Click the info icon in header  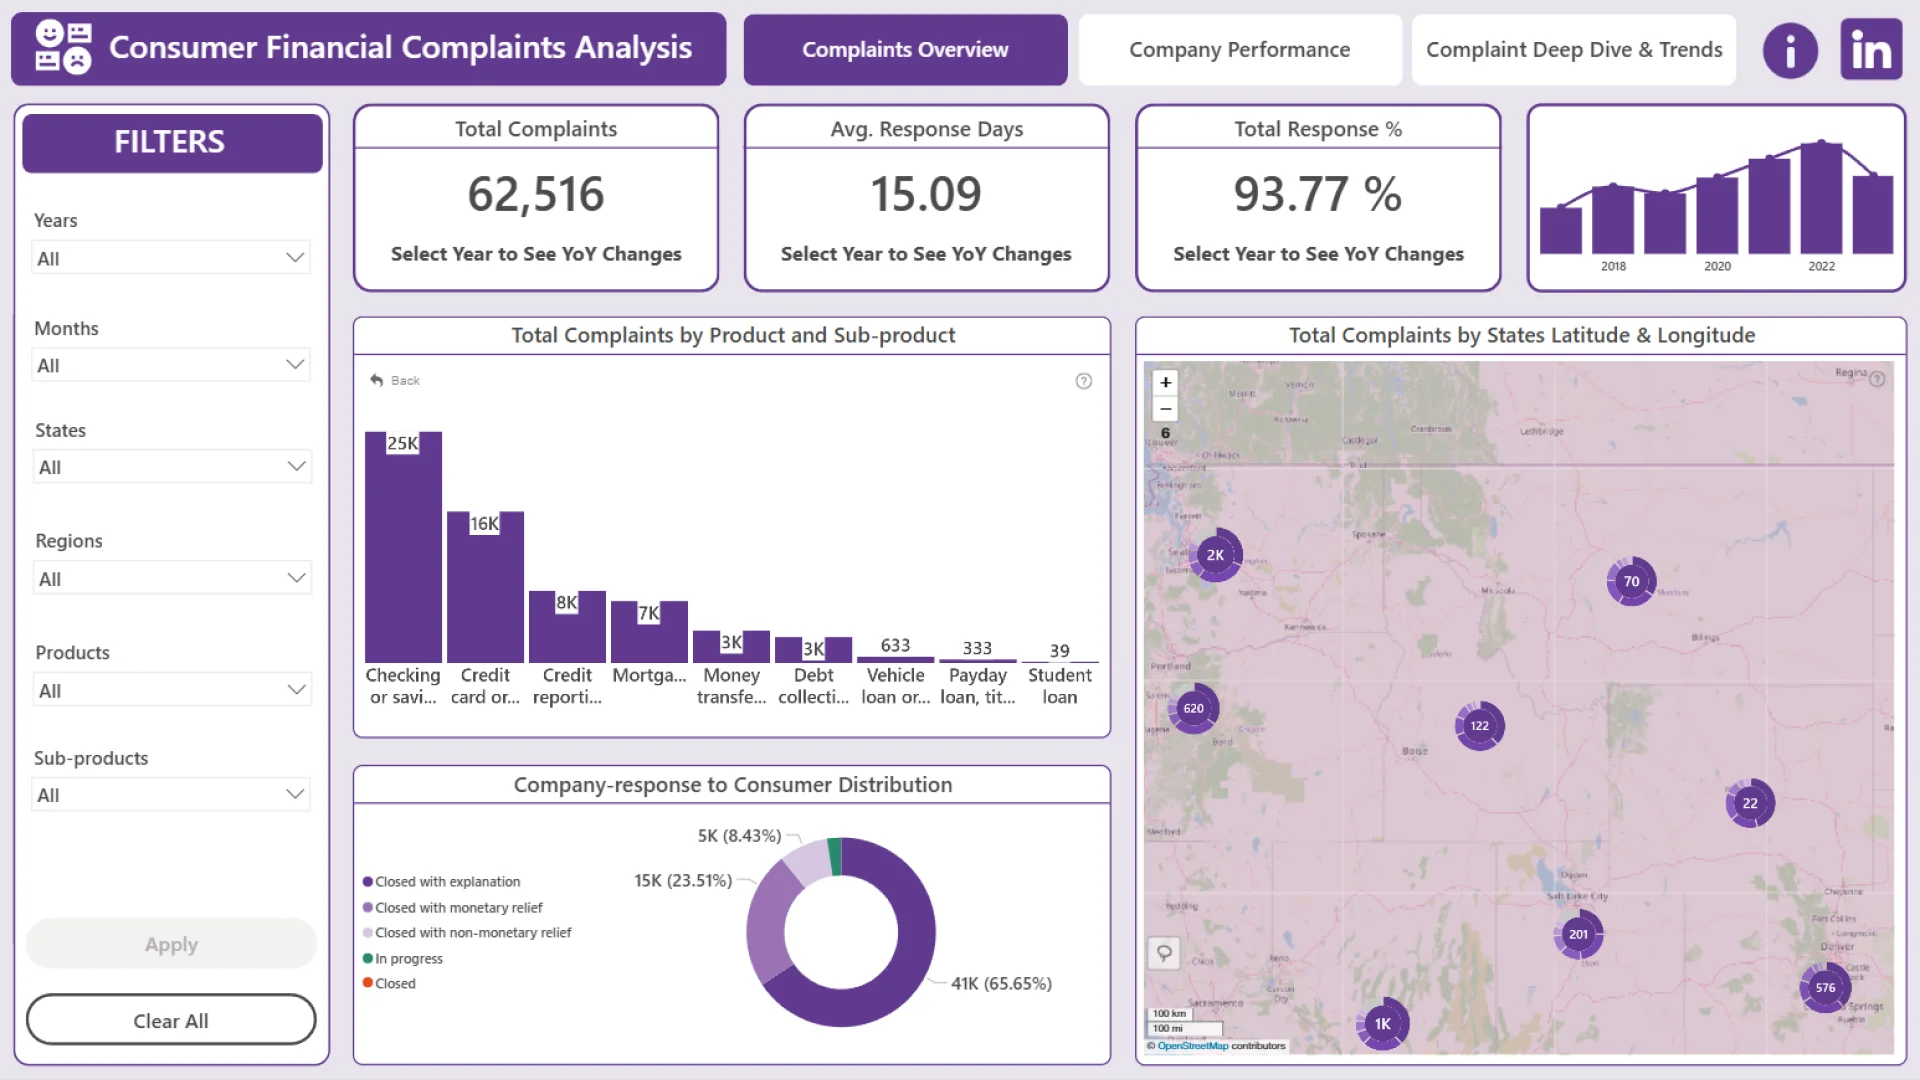coord(1789,50)
